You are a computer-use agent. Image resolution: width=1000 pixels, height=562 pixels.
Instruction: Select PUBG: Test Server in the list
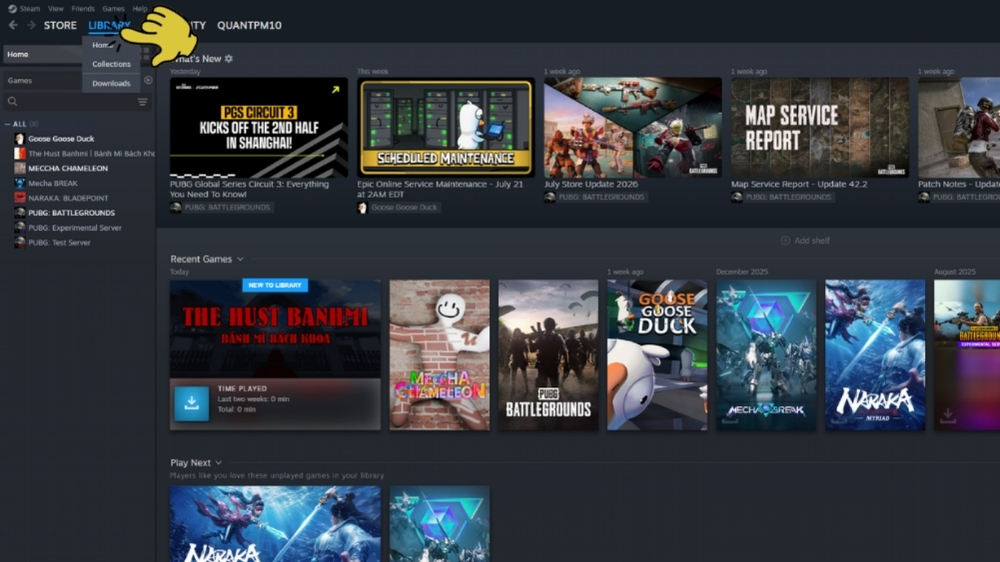pyautogui.click(x=59, y=242)
